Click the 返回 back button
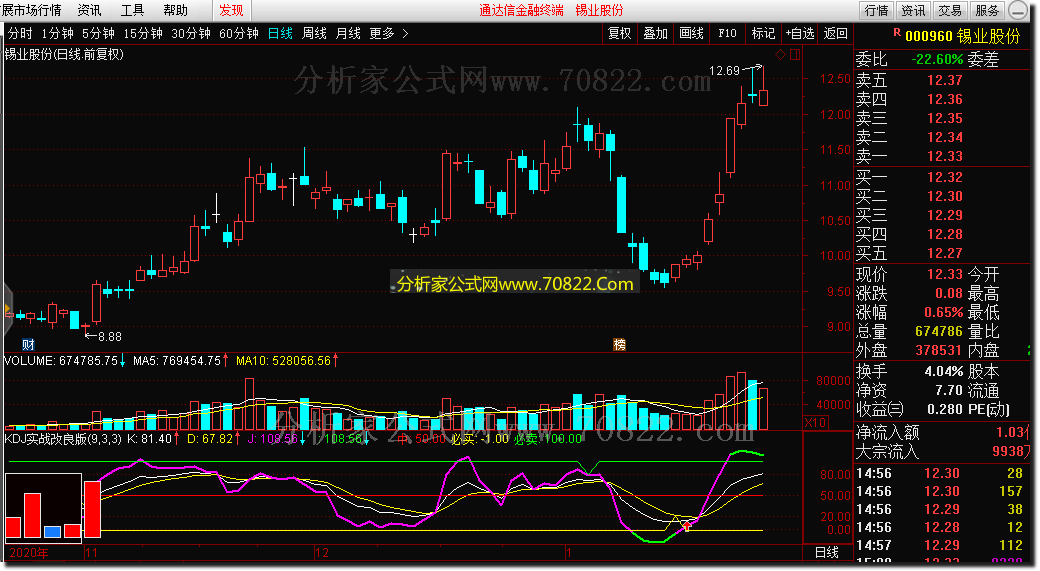1040x571 pixels. 835,33
